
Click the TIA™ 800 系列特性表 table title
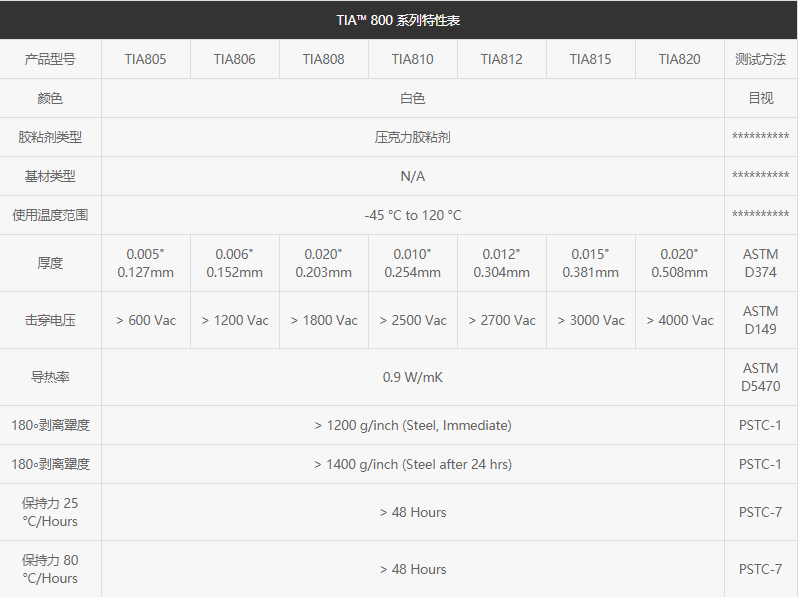398,20
